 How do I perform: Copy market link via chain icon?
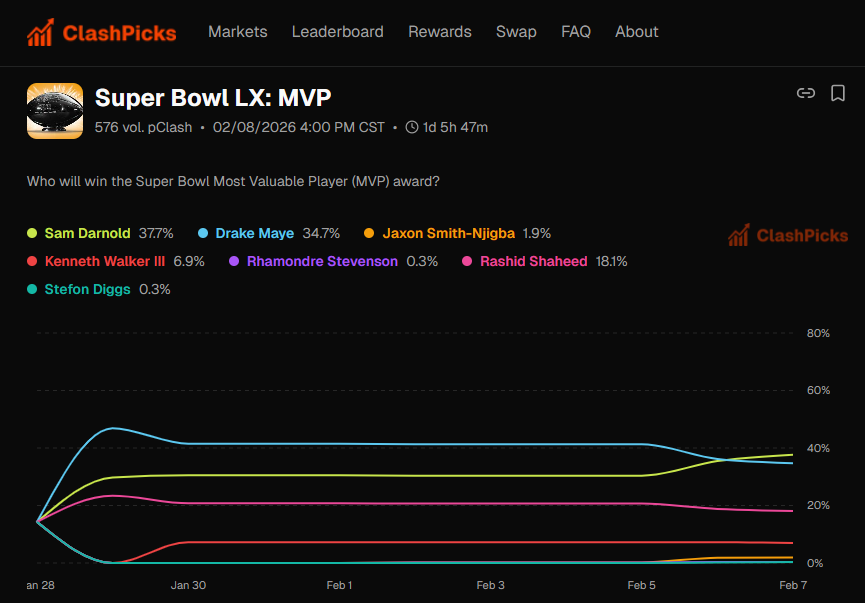(805, 93)
